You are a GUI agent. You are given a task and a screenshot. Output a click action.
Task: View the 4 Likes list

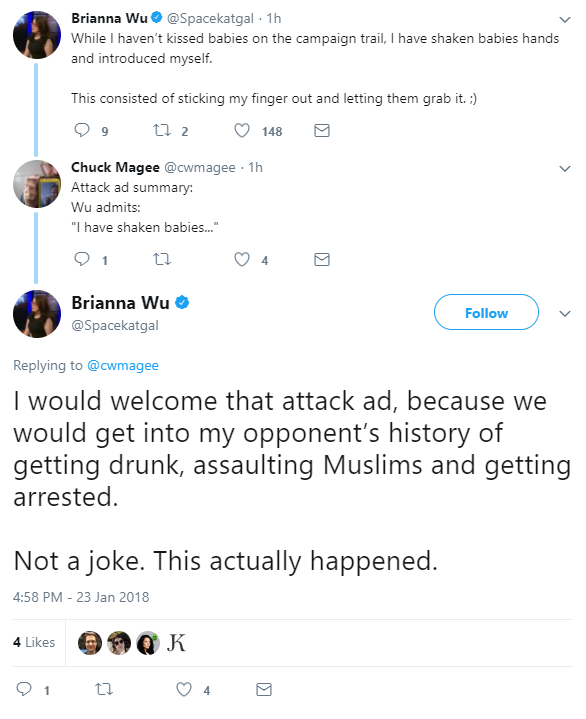click(34, 642)
